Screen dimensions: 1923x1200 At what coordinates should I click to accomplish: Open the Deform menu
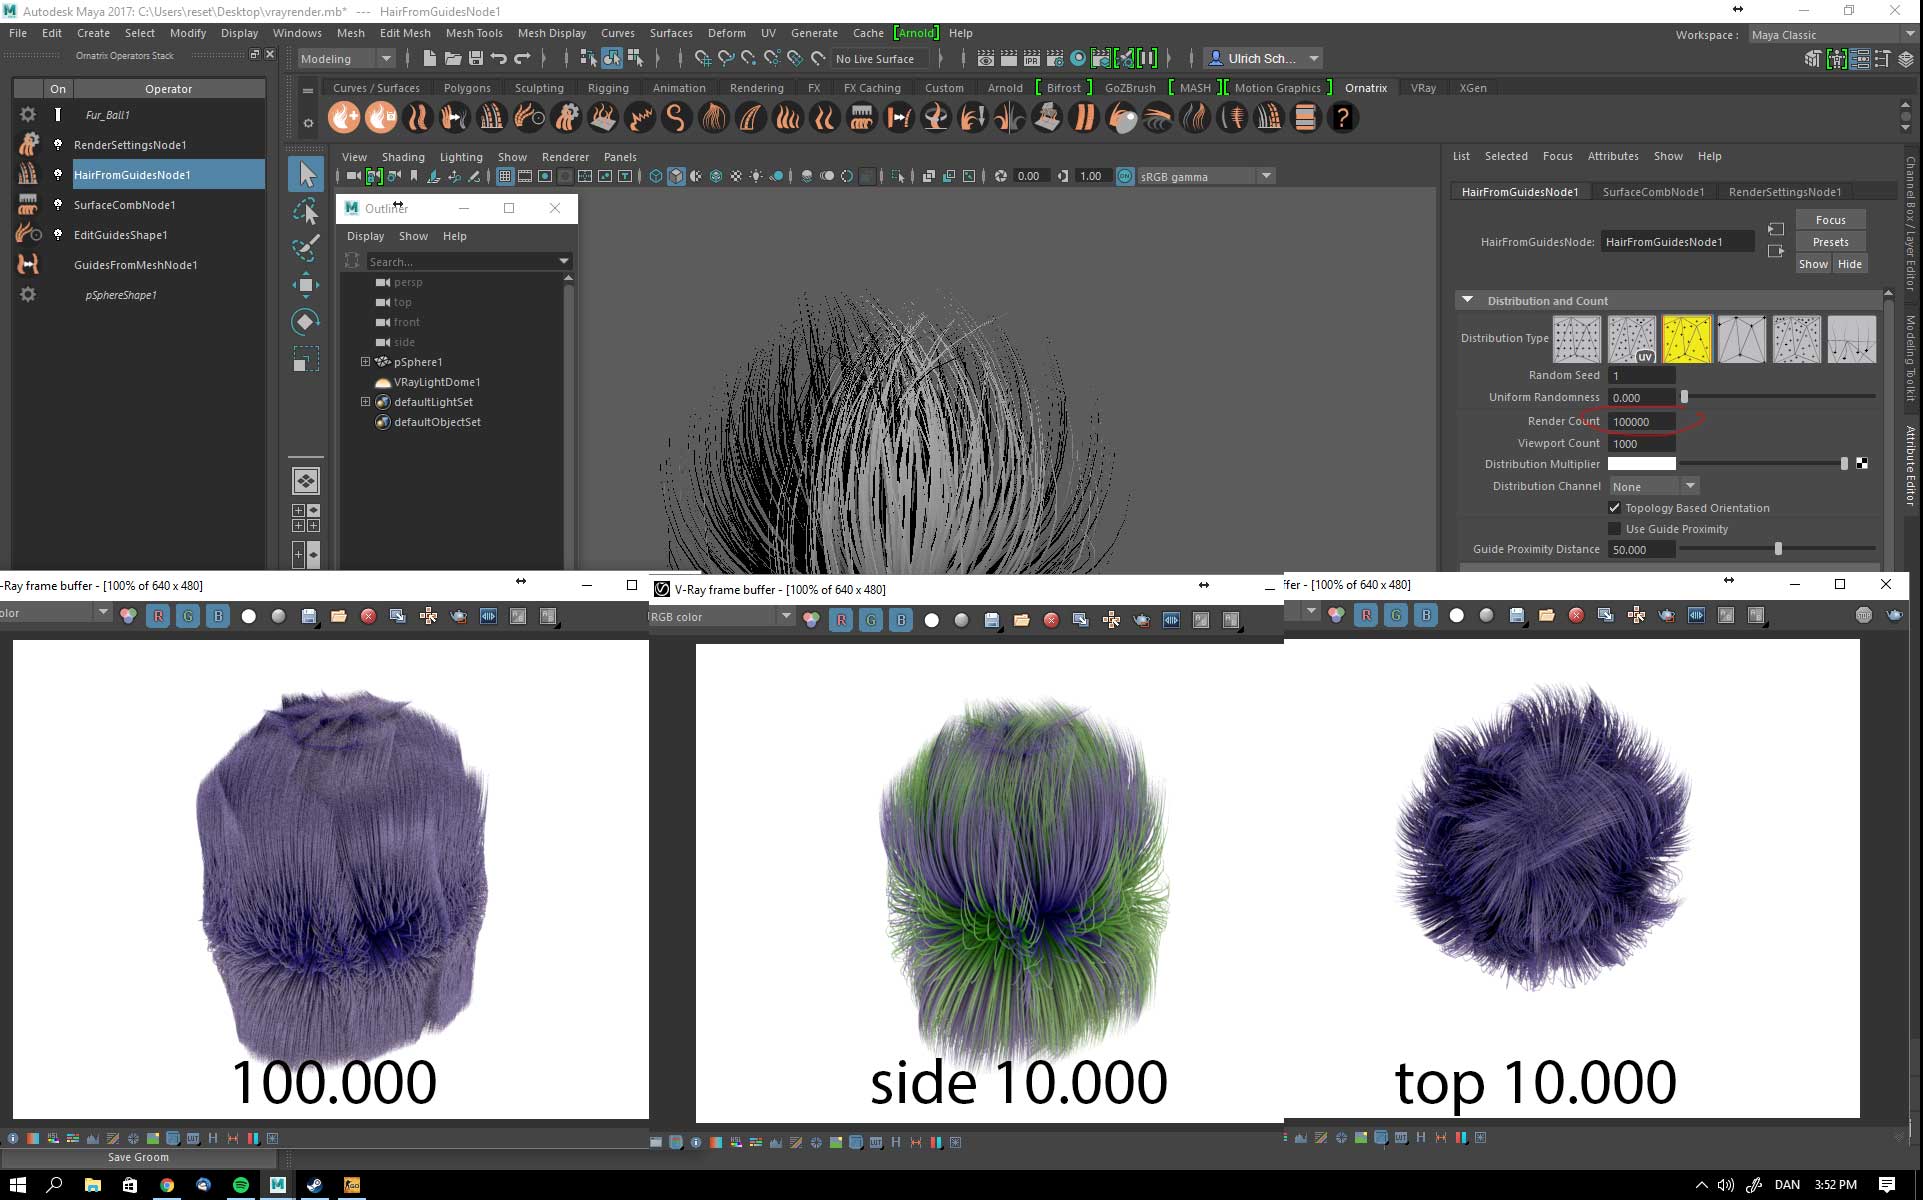[x=726, y=33]
